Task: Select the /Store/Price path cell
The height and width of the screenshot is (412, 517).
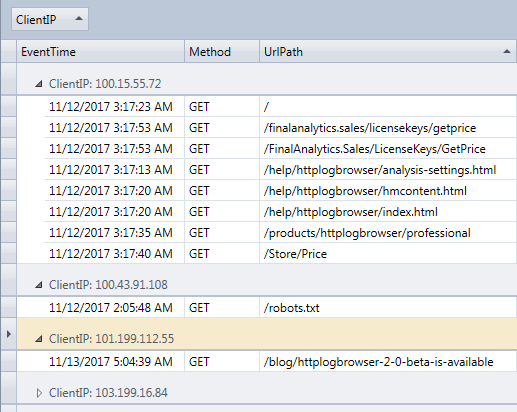Action: [388, 254]
